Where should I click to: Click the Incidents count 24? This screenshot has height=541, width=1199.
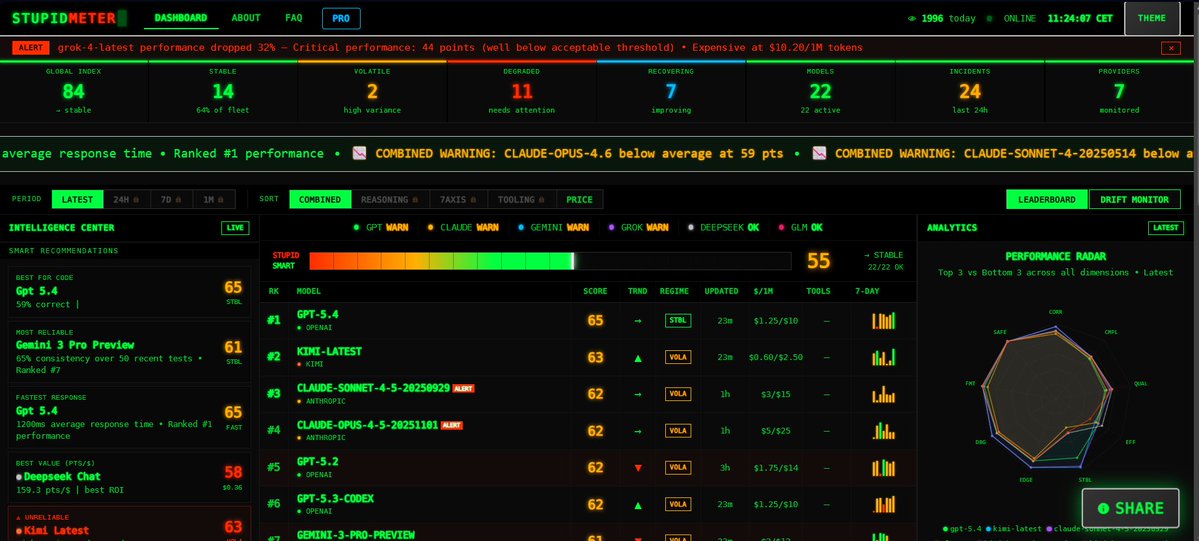coord(970,93)
